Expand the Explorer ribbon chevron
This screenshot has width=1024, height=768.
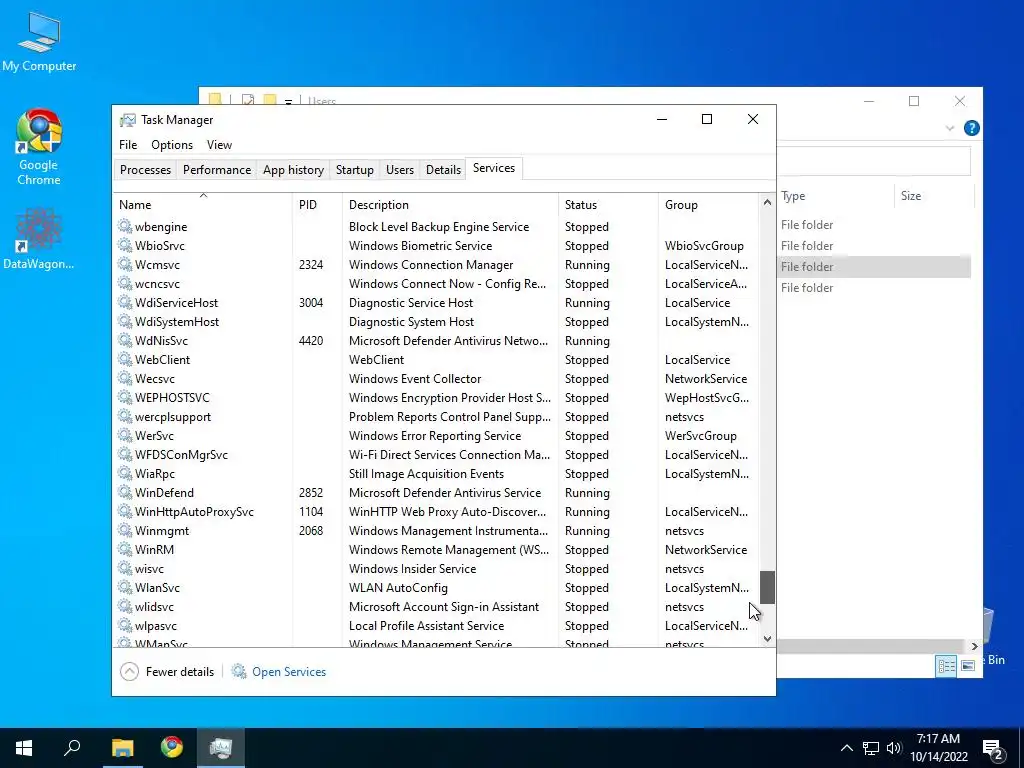[950, 129]
